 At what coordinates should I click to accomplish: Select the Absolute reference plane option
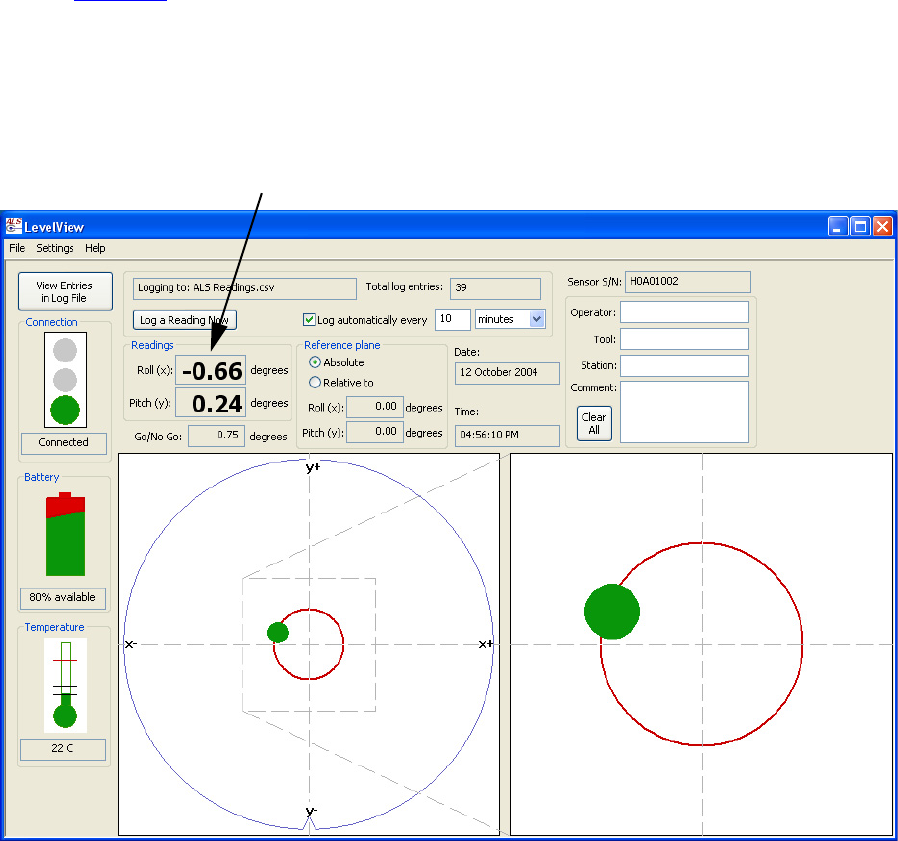pyautogui.click(x=314, y=362)
